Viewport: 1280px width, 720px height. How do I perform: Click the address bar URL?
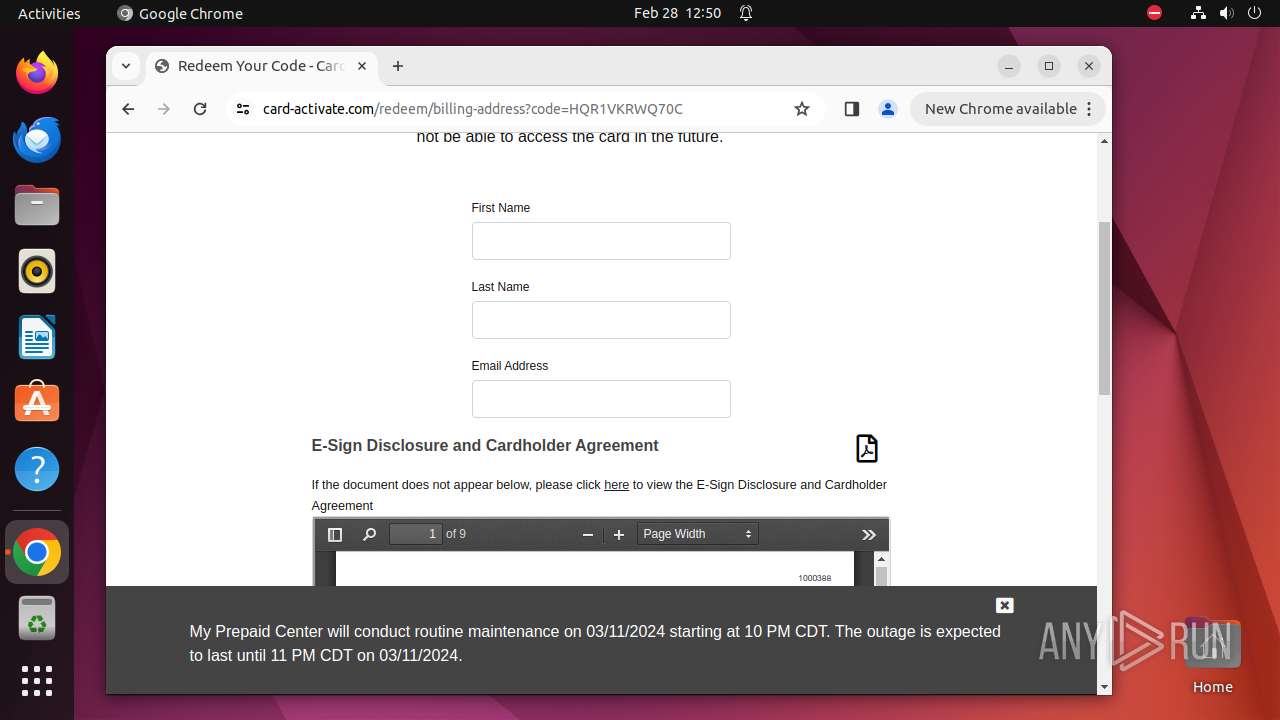pyautogui.click(x=473, y=109)
